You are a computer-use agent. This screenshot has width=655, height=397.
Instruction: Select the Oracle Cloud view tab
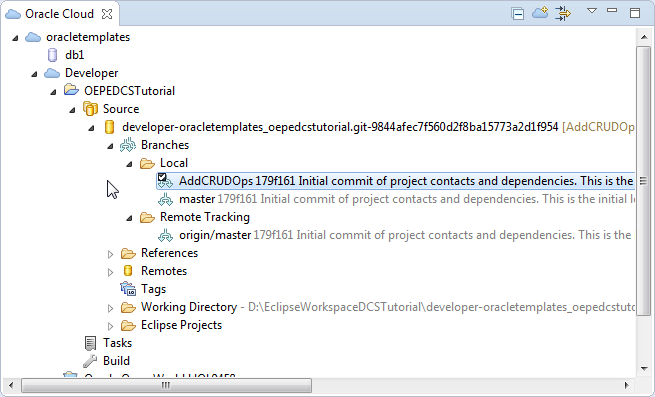click(59, 14)
